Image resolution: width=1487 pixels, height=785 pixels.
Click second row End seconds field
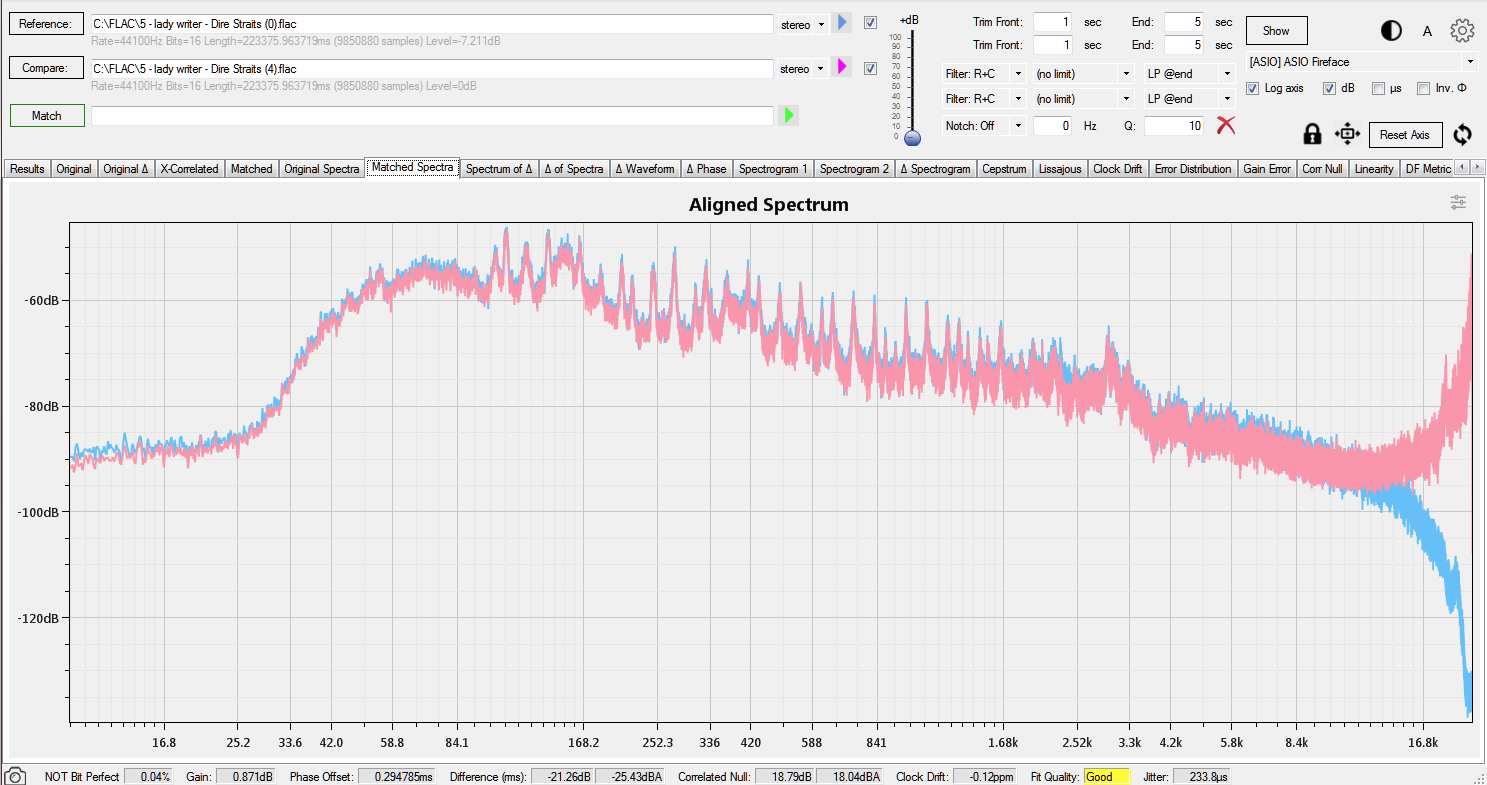[x=1183, y=45]
